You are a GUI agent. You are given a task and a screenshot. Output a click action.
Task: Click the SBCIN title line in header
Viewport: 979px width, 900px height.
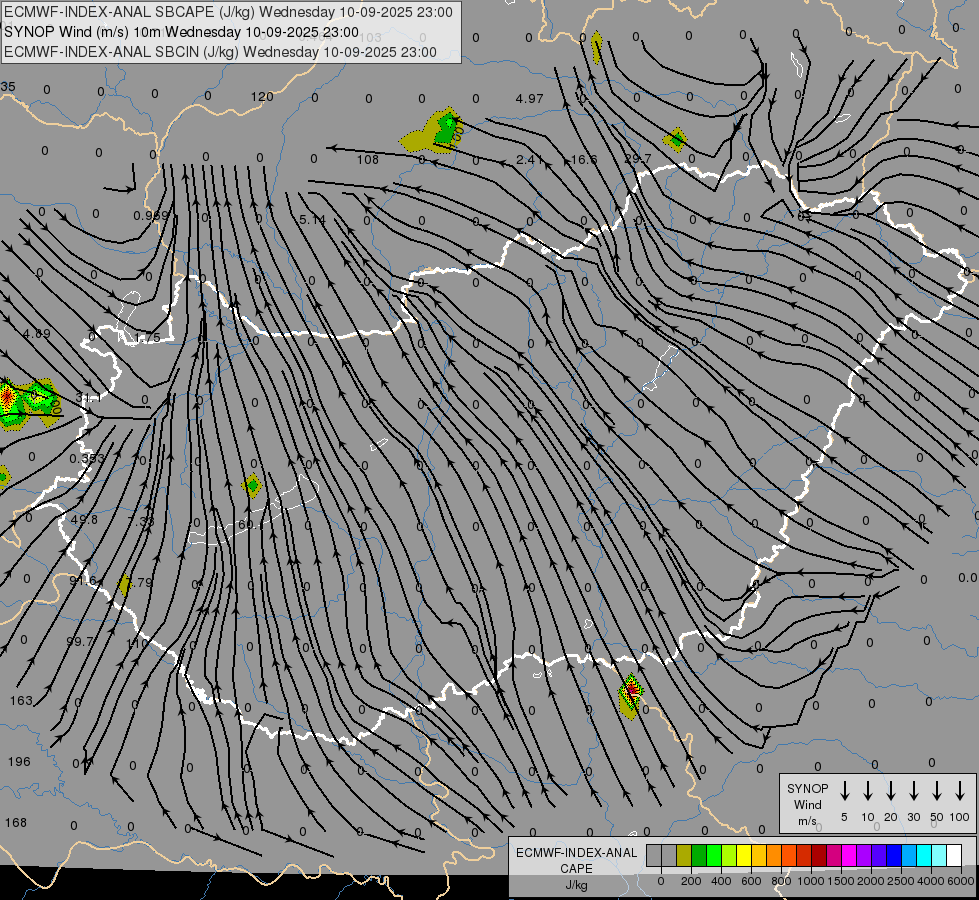220,52
